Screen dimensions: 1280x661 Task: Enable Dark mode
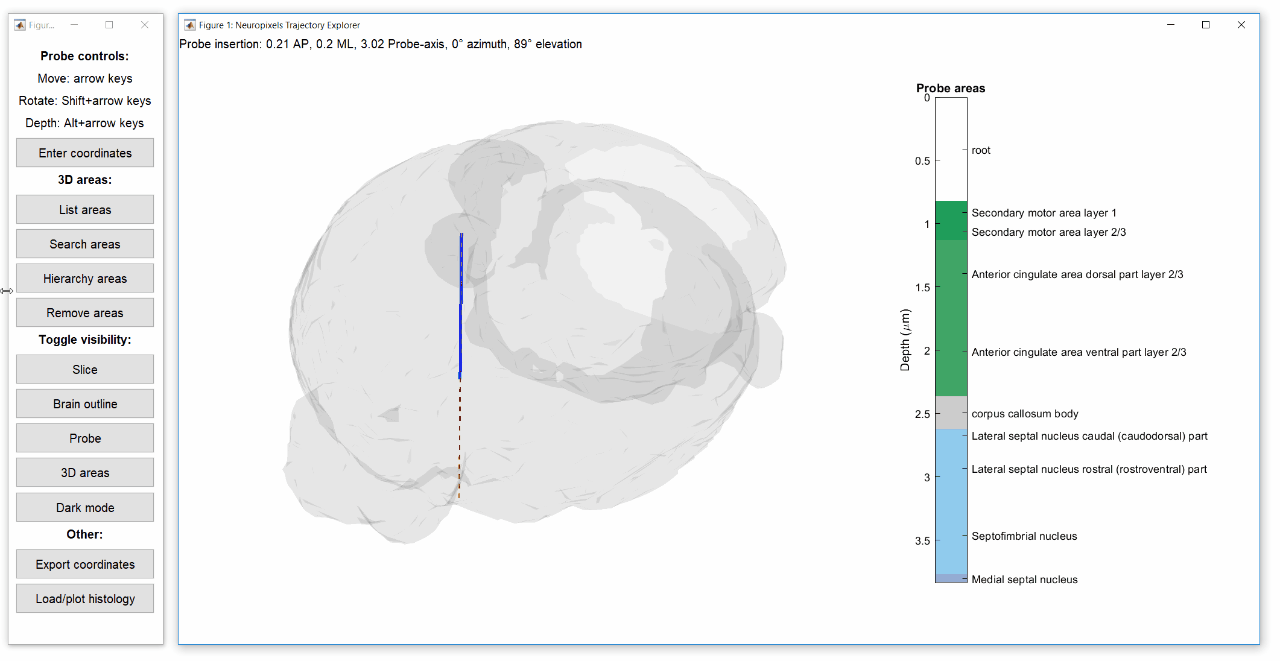pyautogui.click(x=84, y=507)
